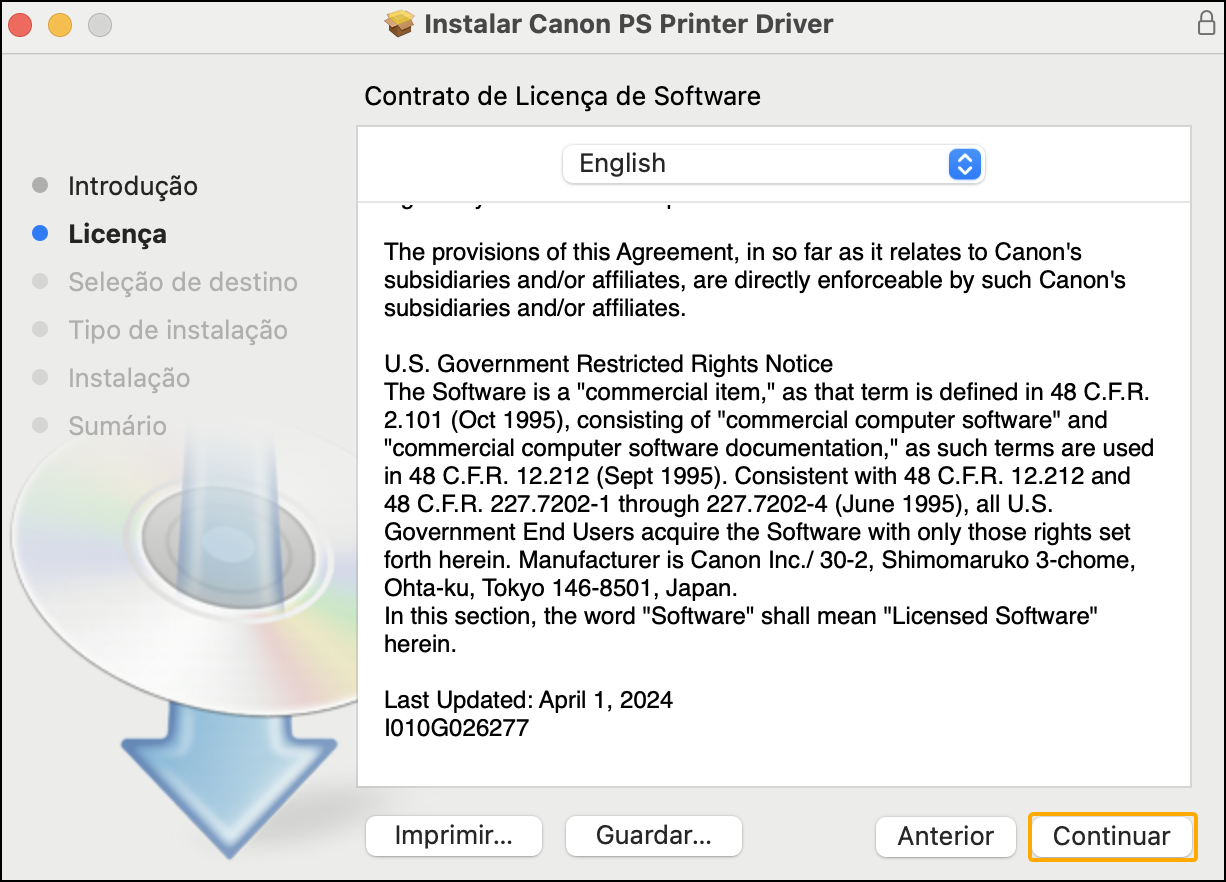Open the English language dropdown
Viewport: 1226px width, 882px height.
[x=773, y=164]
